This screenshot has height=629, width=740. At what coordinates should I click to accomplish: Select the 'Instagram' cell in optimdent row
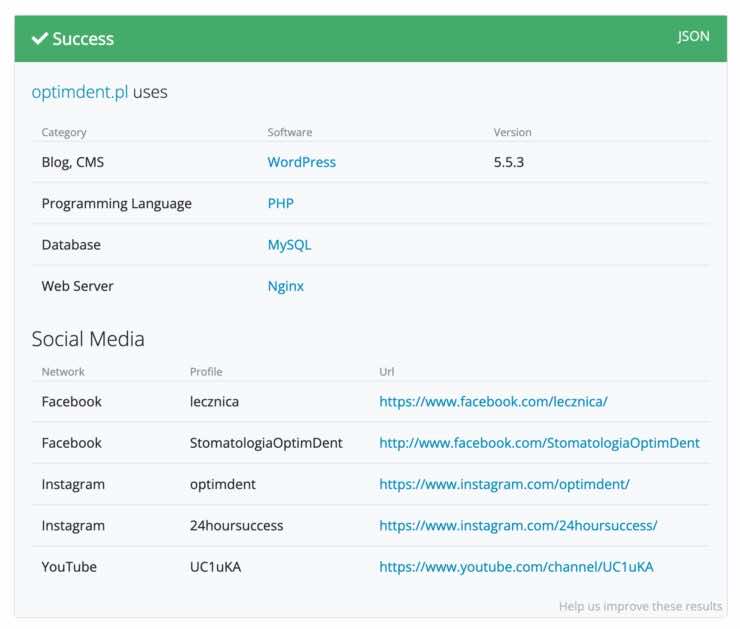(73, 485)
